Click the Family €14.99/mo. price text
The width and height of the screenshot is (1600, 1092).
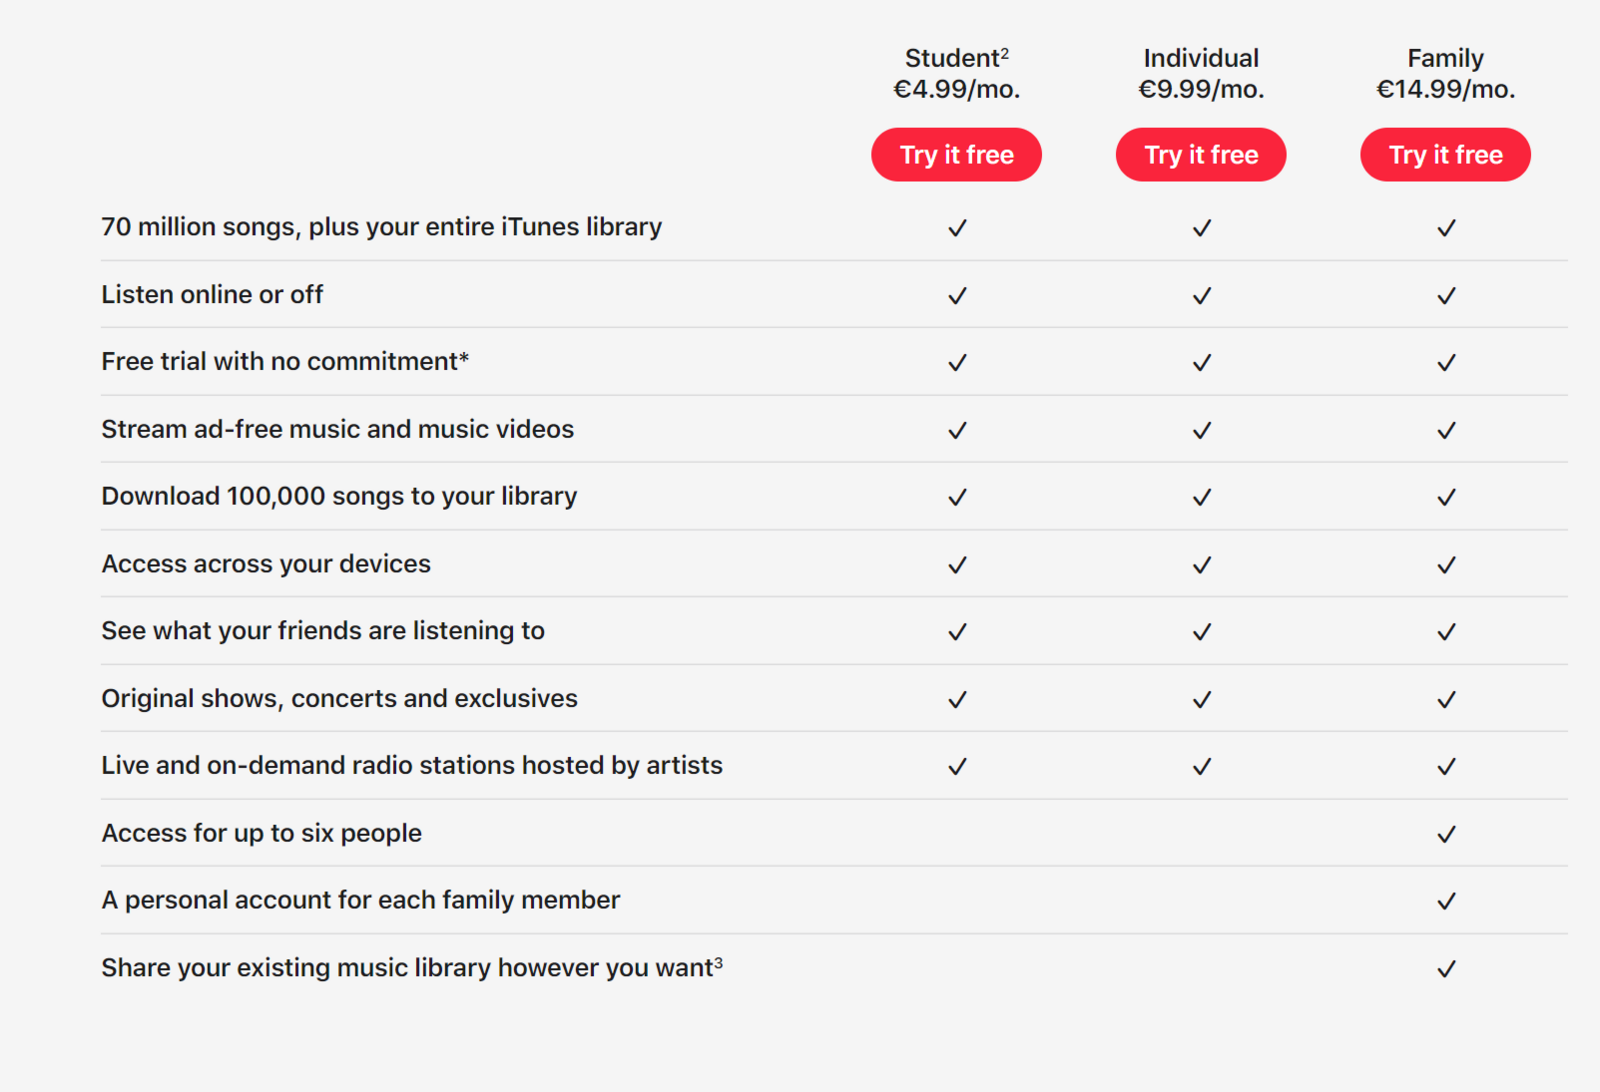tap(1445, 89)
